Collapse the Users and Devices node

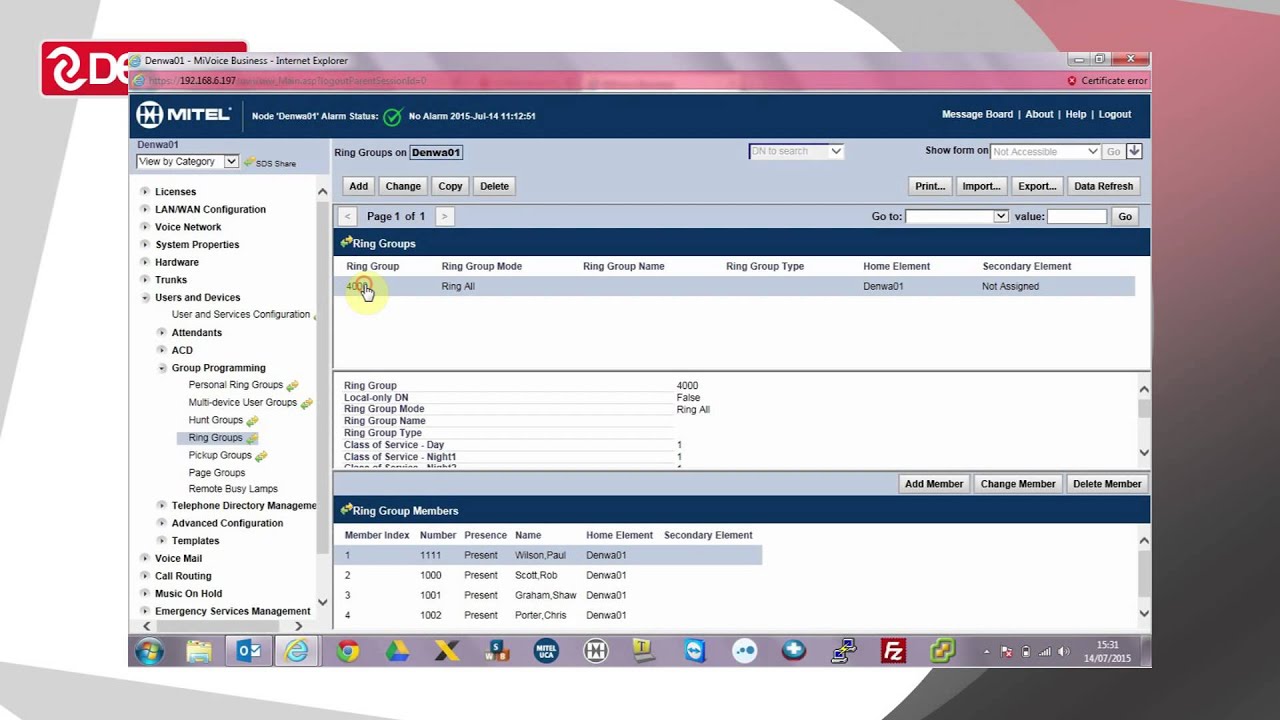click(145, 297)
